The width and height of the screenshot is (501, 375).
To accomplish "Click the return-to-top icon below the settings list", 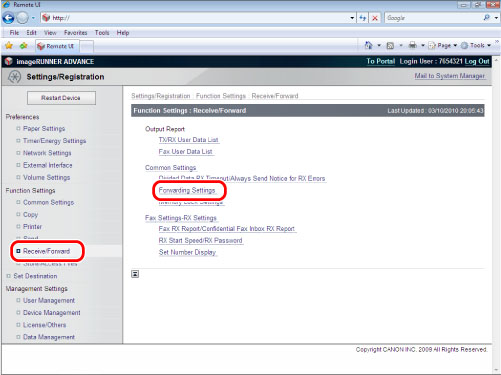I will point(135,274).
